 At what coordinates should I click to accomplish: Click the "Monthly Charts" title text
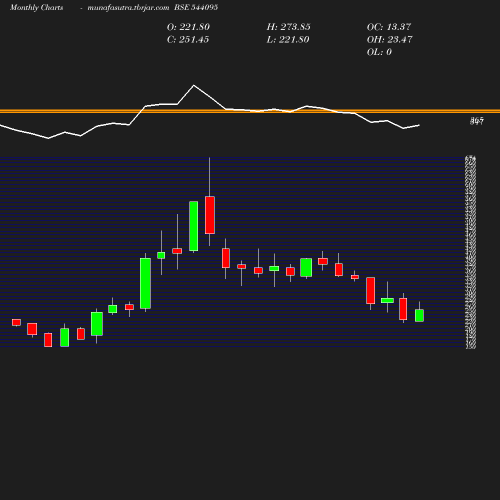(37, 7)
